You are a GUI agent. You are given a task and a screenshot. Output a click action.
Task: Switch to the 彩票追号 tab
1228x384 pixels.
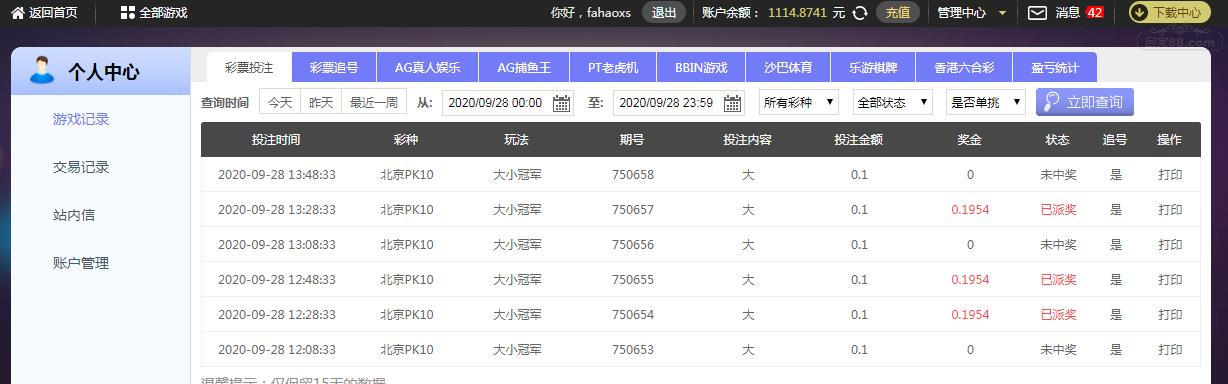coord(334,68)
